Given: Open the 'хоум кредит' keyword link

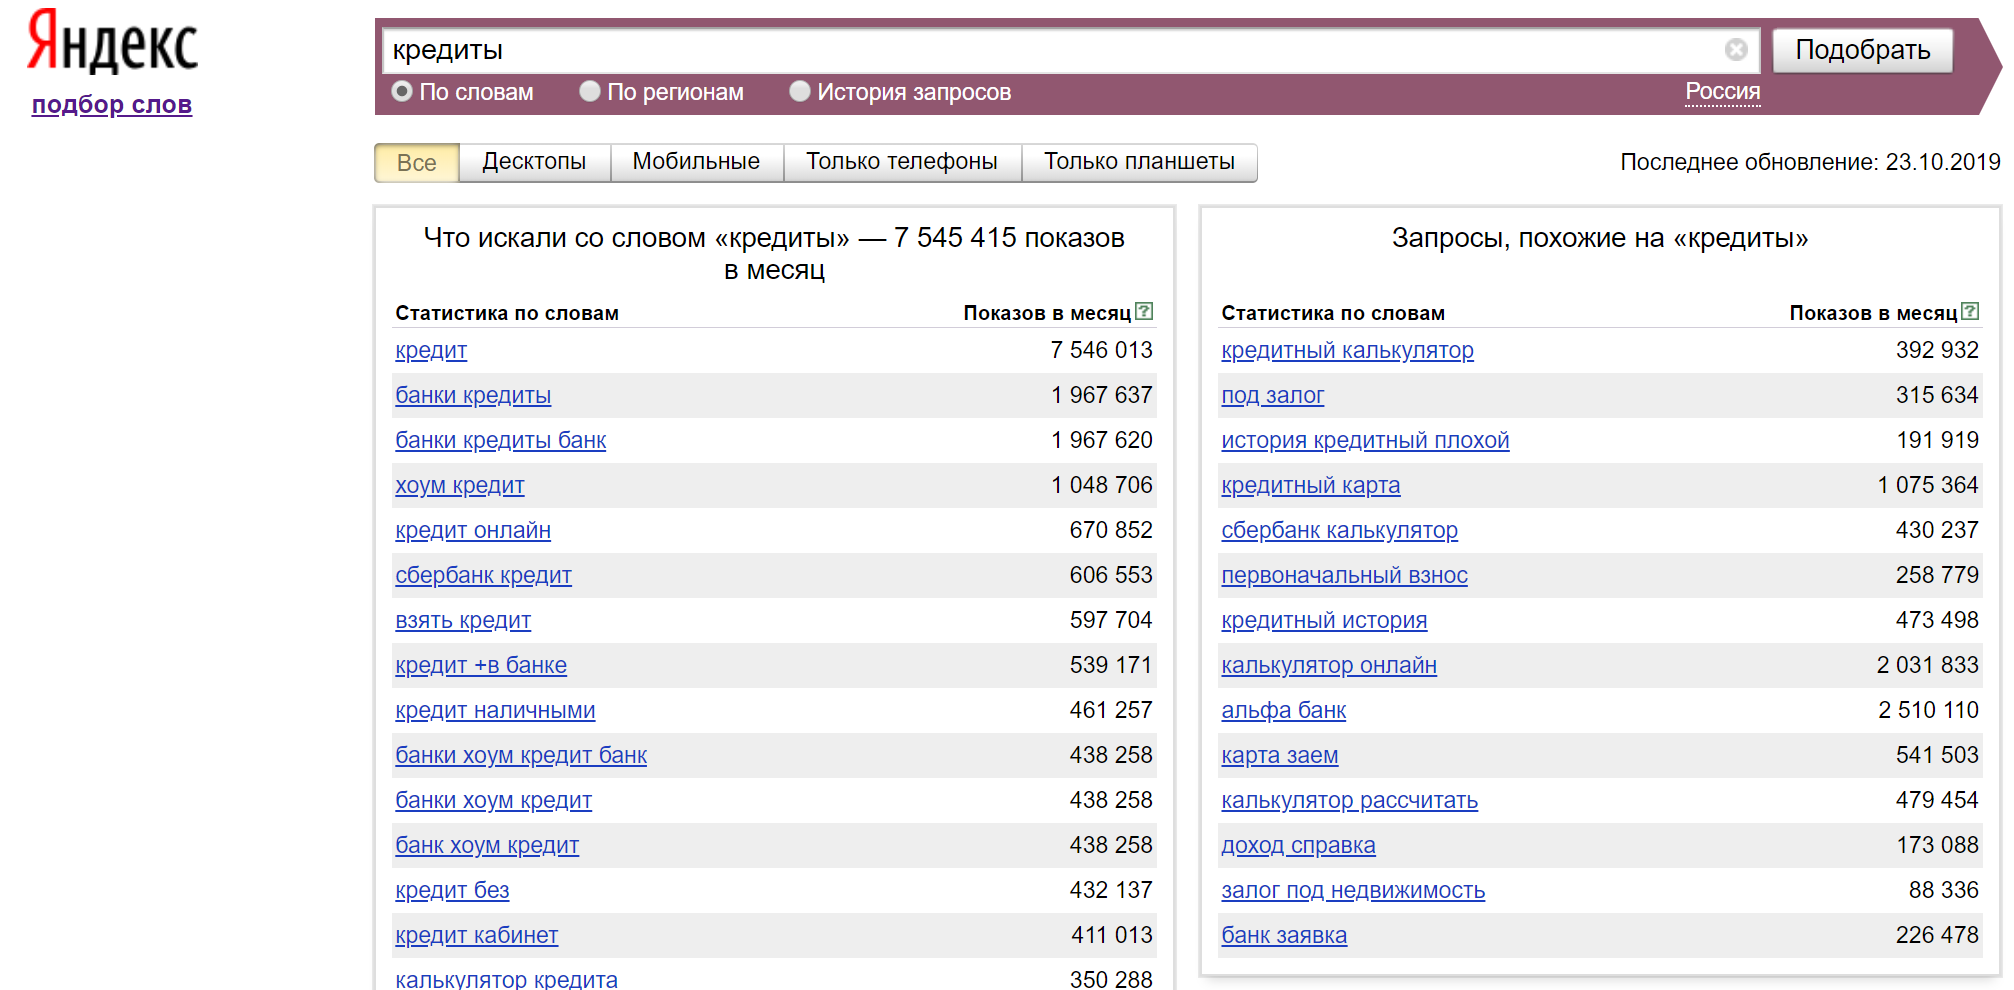Looking at the screenshot, I should pyautogui.click(x=459, y=486).
